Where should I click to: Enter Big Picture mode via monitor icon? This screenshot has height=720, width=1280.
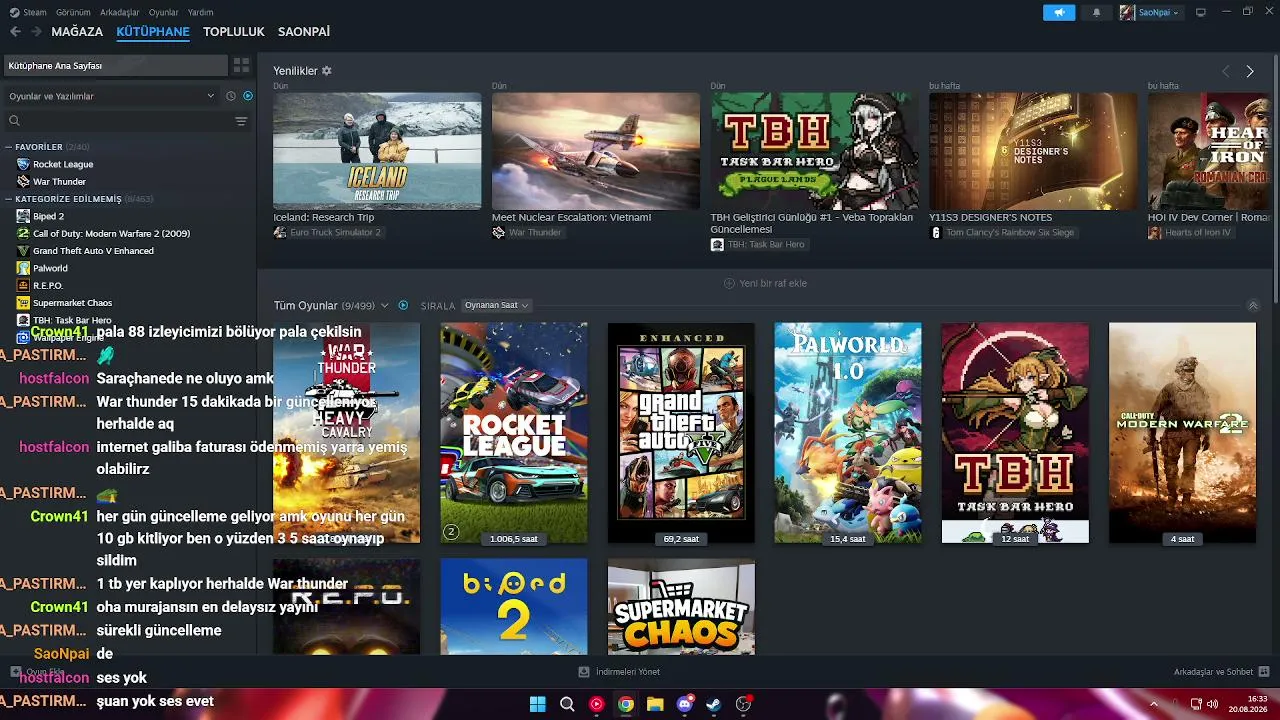click(x=1201, y=12)
